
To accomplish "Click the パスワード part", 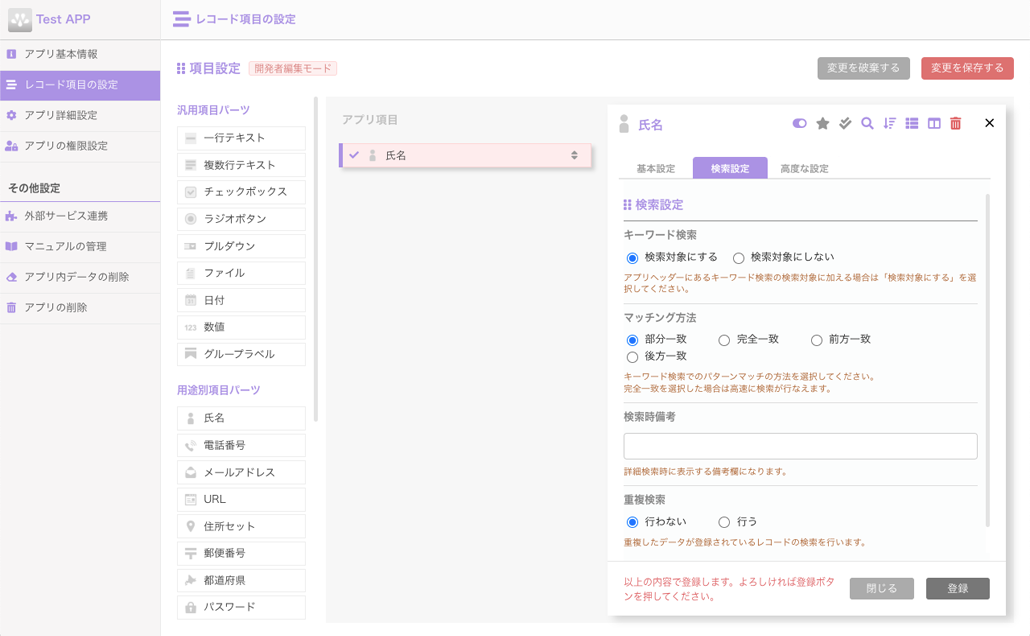I will (x=241, y=607).
